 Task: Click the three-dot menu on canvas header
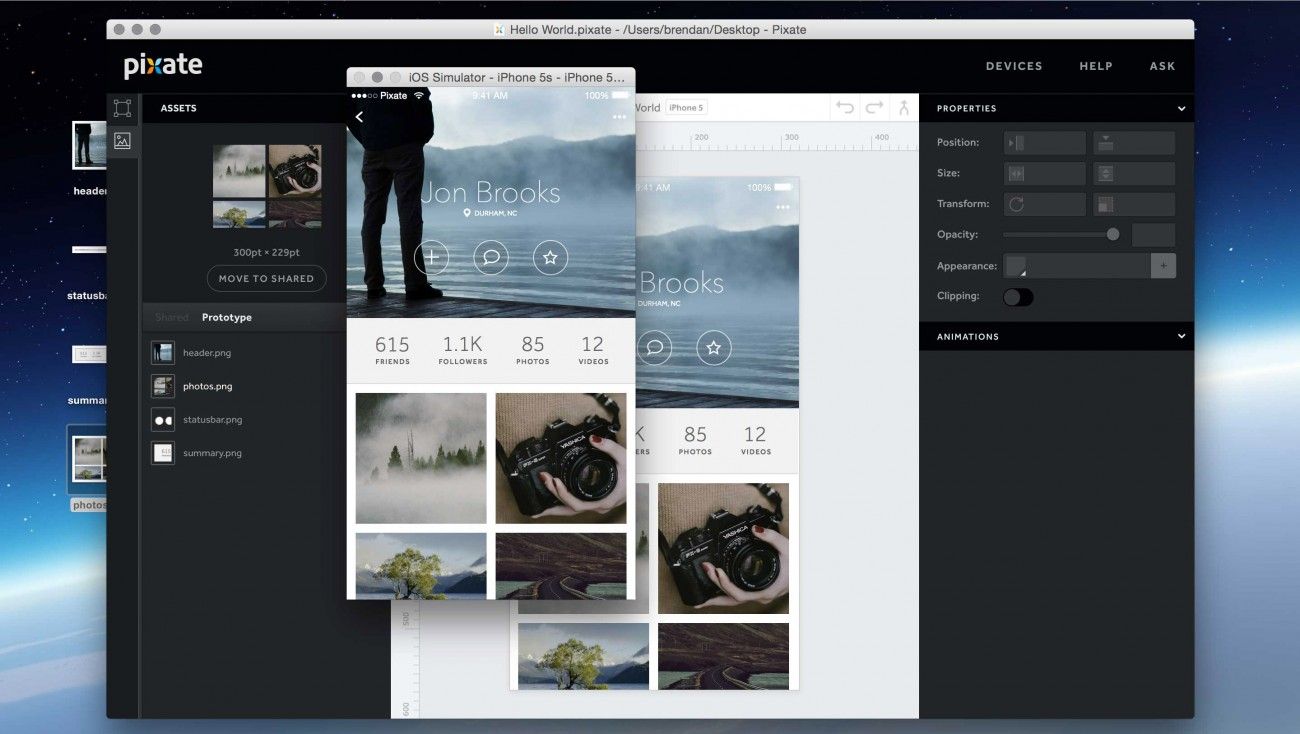pyautogui.click(x=782, y=207)
